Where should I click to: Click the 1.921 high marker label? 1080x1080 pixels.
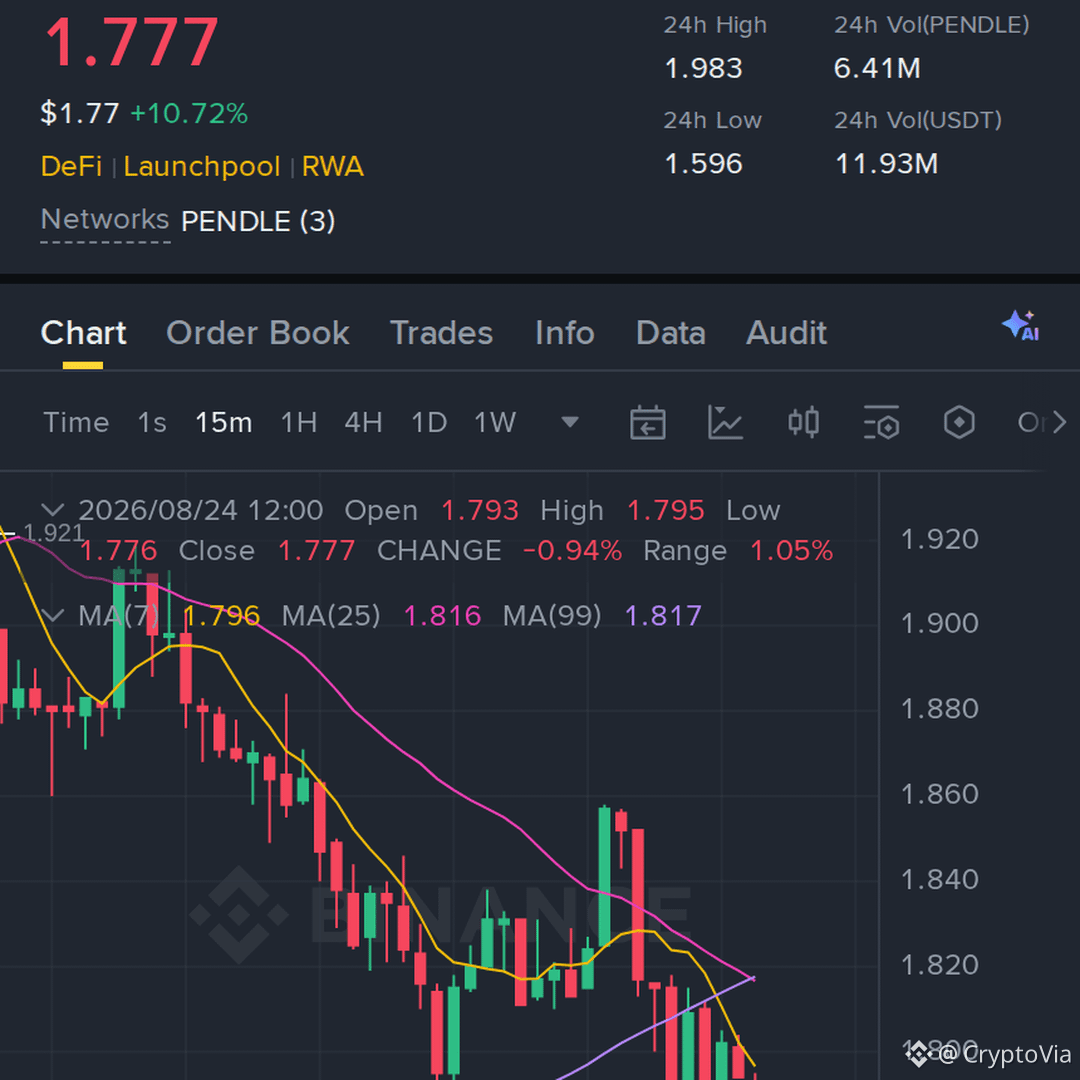pos(54,532)
